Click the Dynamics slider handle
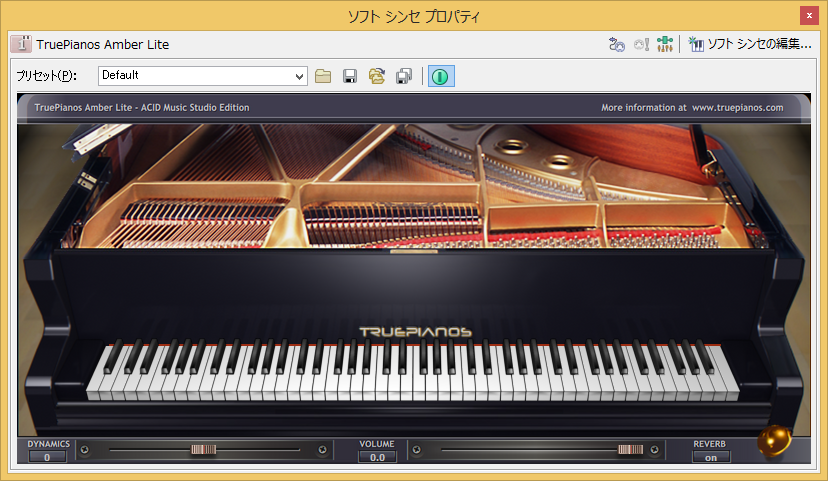 point(203,450)
